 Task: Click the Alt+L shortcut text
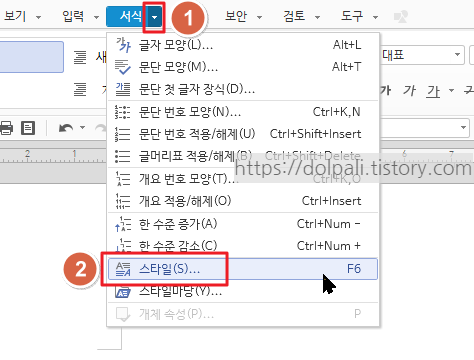click(x=347, y=45)
